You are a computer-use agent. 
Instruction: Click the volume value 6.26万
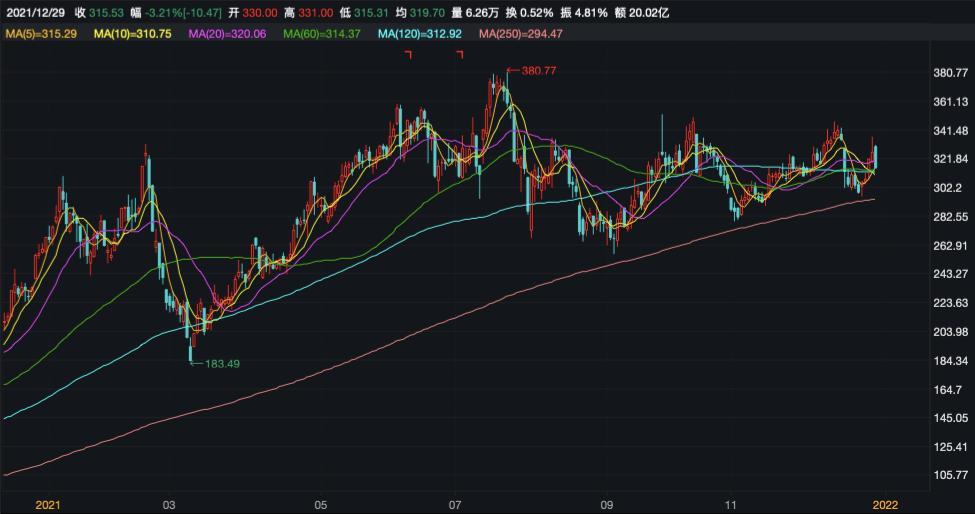point(481,12)
